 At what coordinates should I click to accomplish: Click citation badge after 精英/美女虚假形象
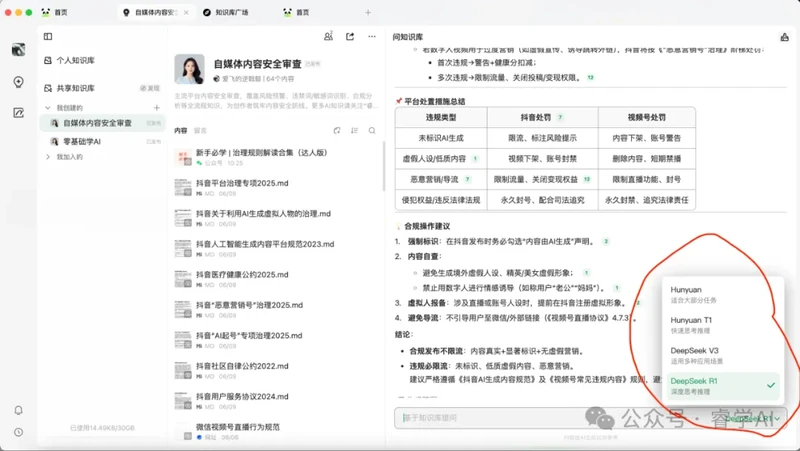point(586,273)
